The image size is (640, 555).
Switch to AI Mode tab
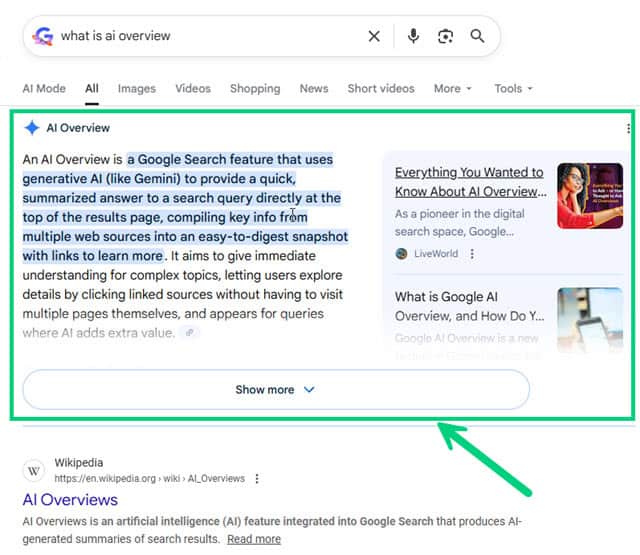pyautogui.click(x=44, y=89)
